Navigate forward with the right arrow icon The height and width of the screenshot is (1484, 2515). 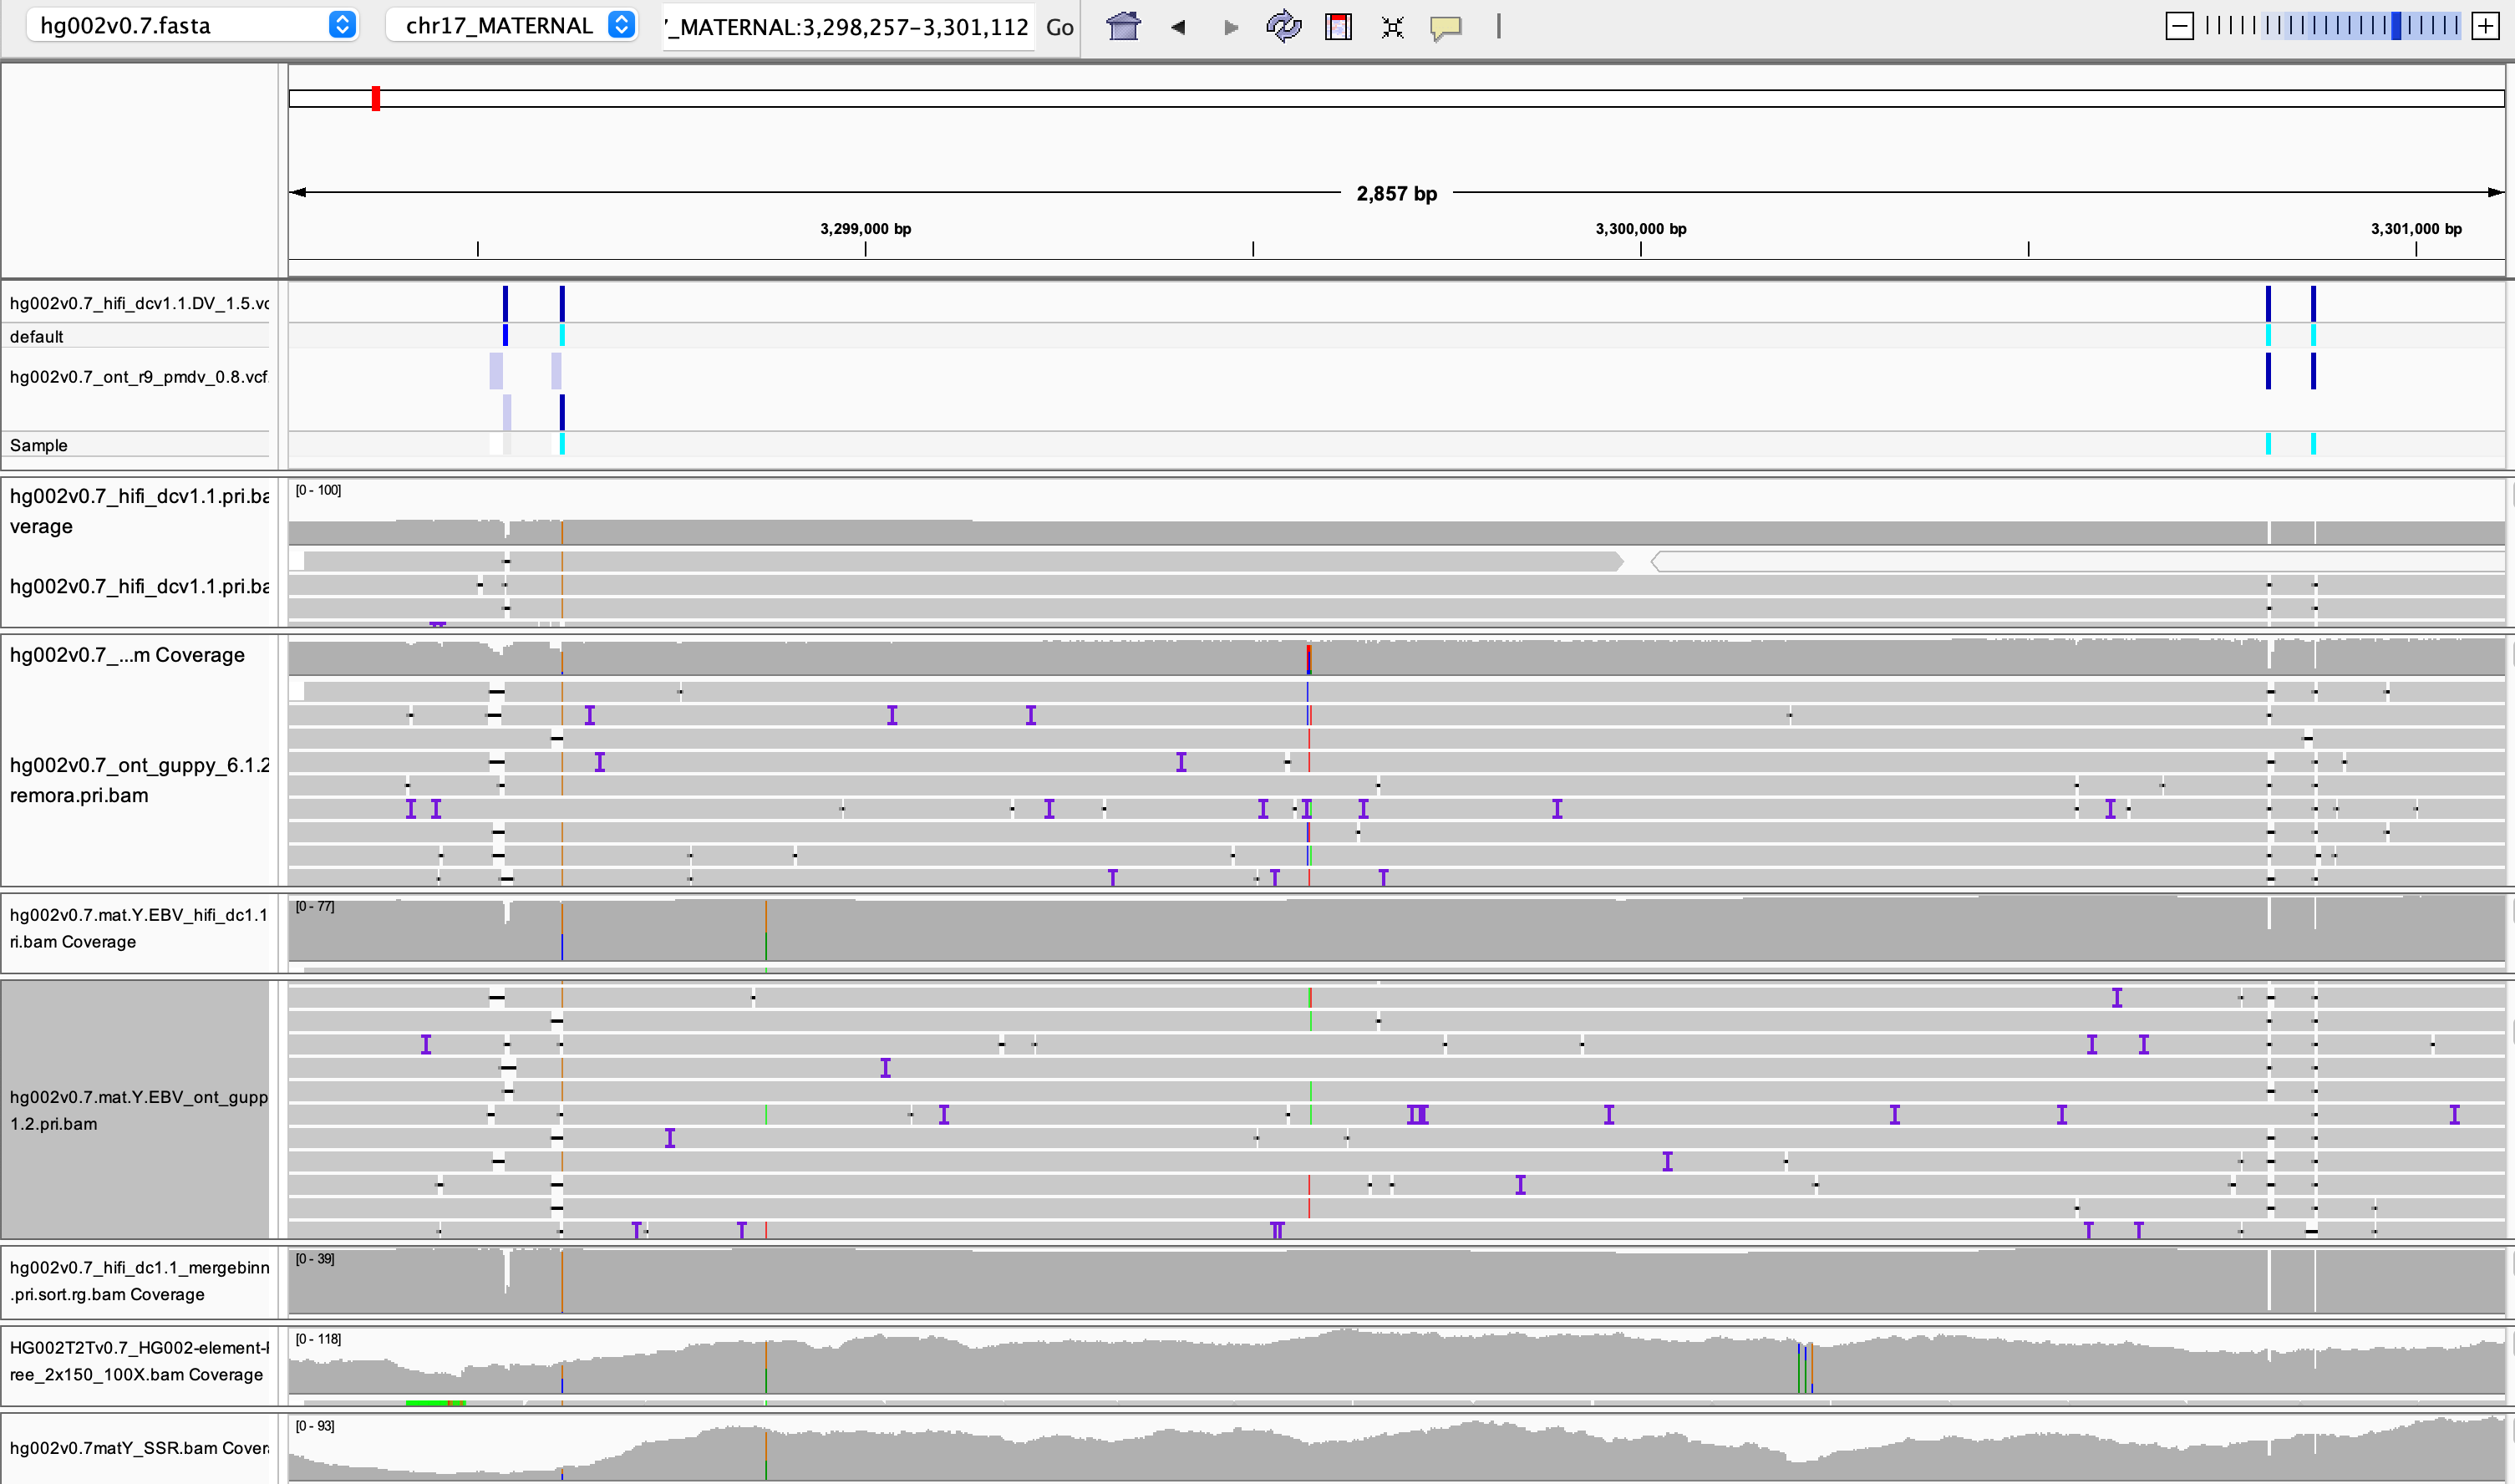tap(1229, 27)
